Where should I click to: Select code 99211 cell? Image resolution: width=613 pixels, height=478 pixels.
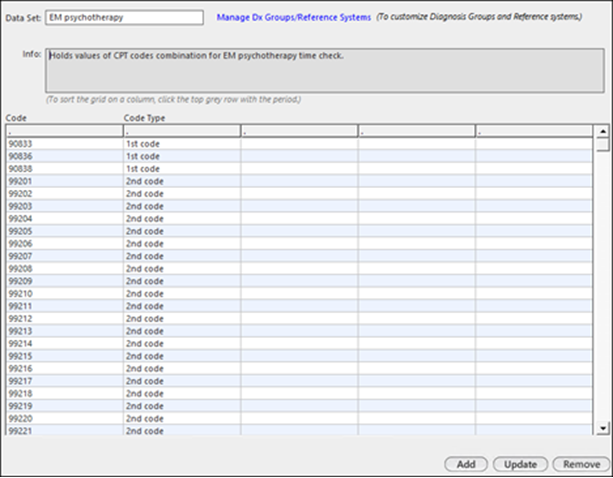click(65, 306)
